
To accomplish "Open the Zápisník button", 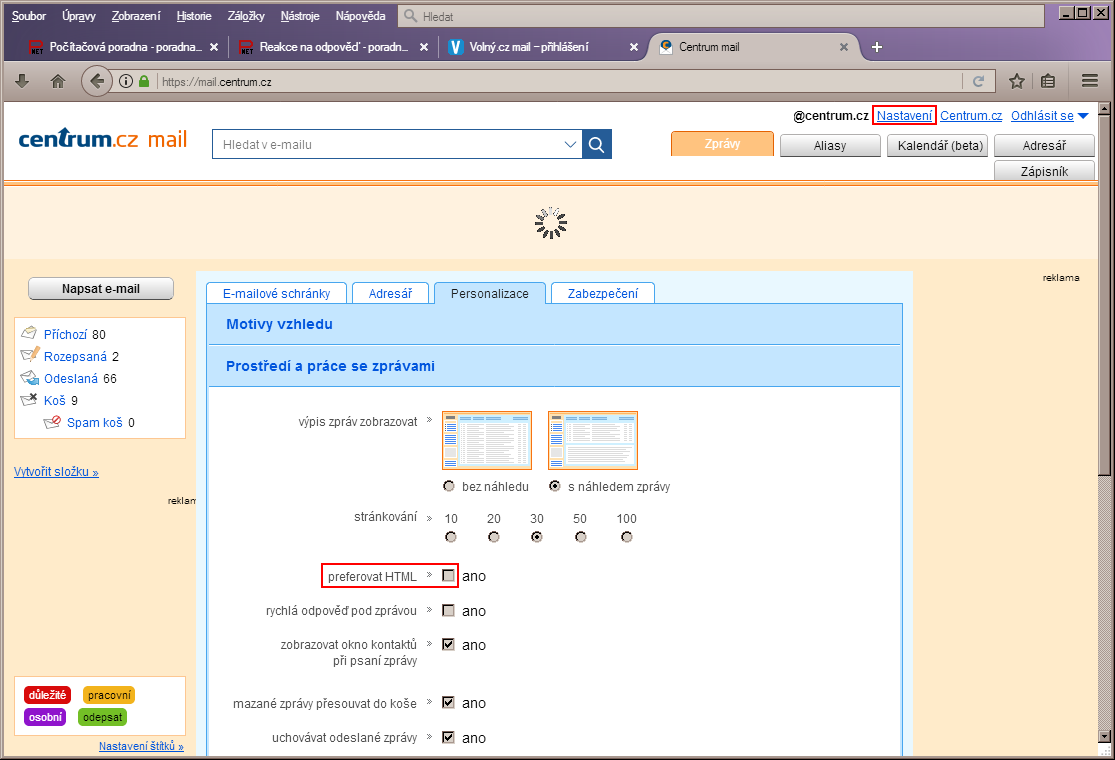I will coord(1045,171).
